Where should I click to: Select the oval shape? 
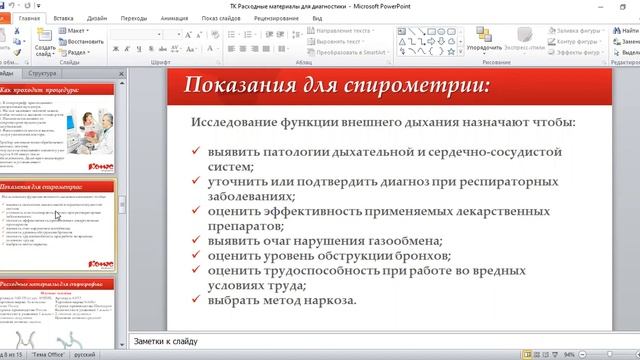441,31
